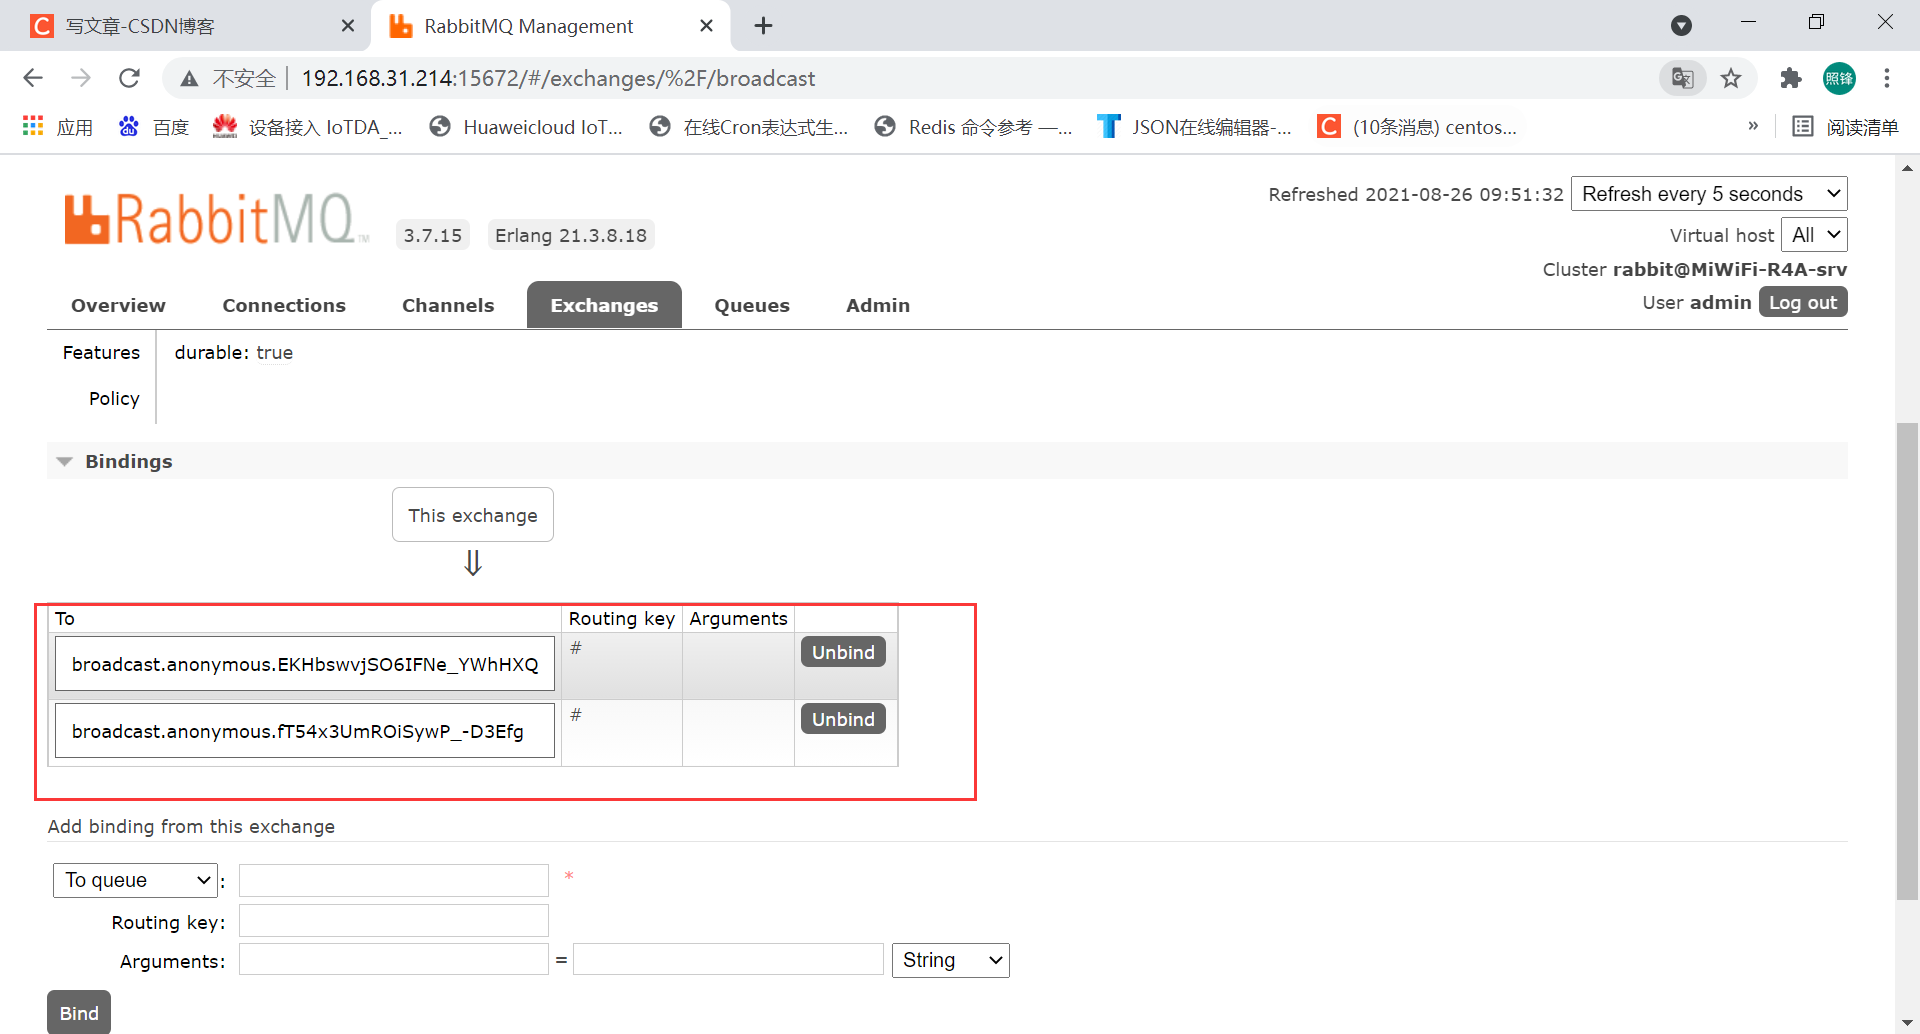Focus the To queue name field
The height and width of the screenshot is (1034, 1920).
tap(394, 880)
